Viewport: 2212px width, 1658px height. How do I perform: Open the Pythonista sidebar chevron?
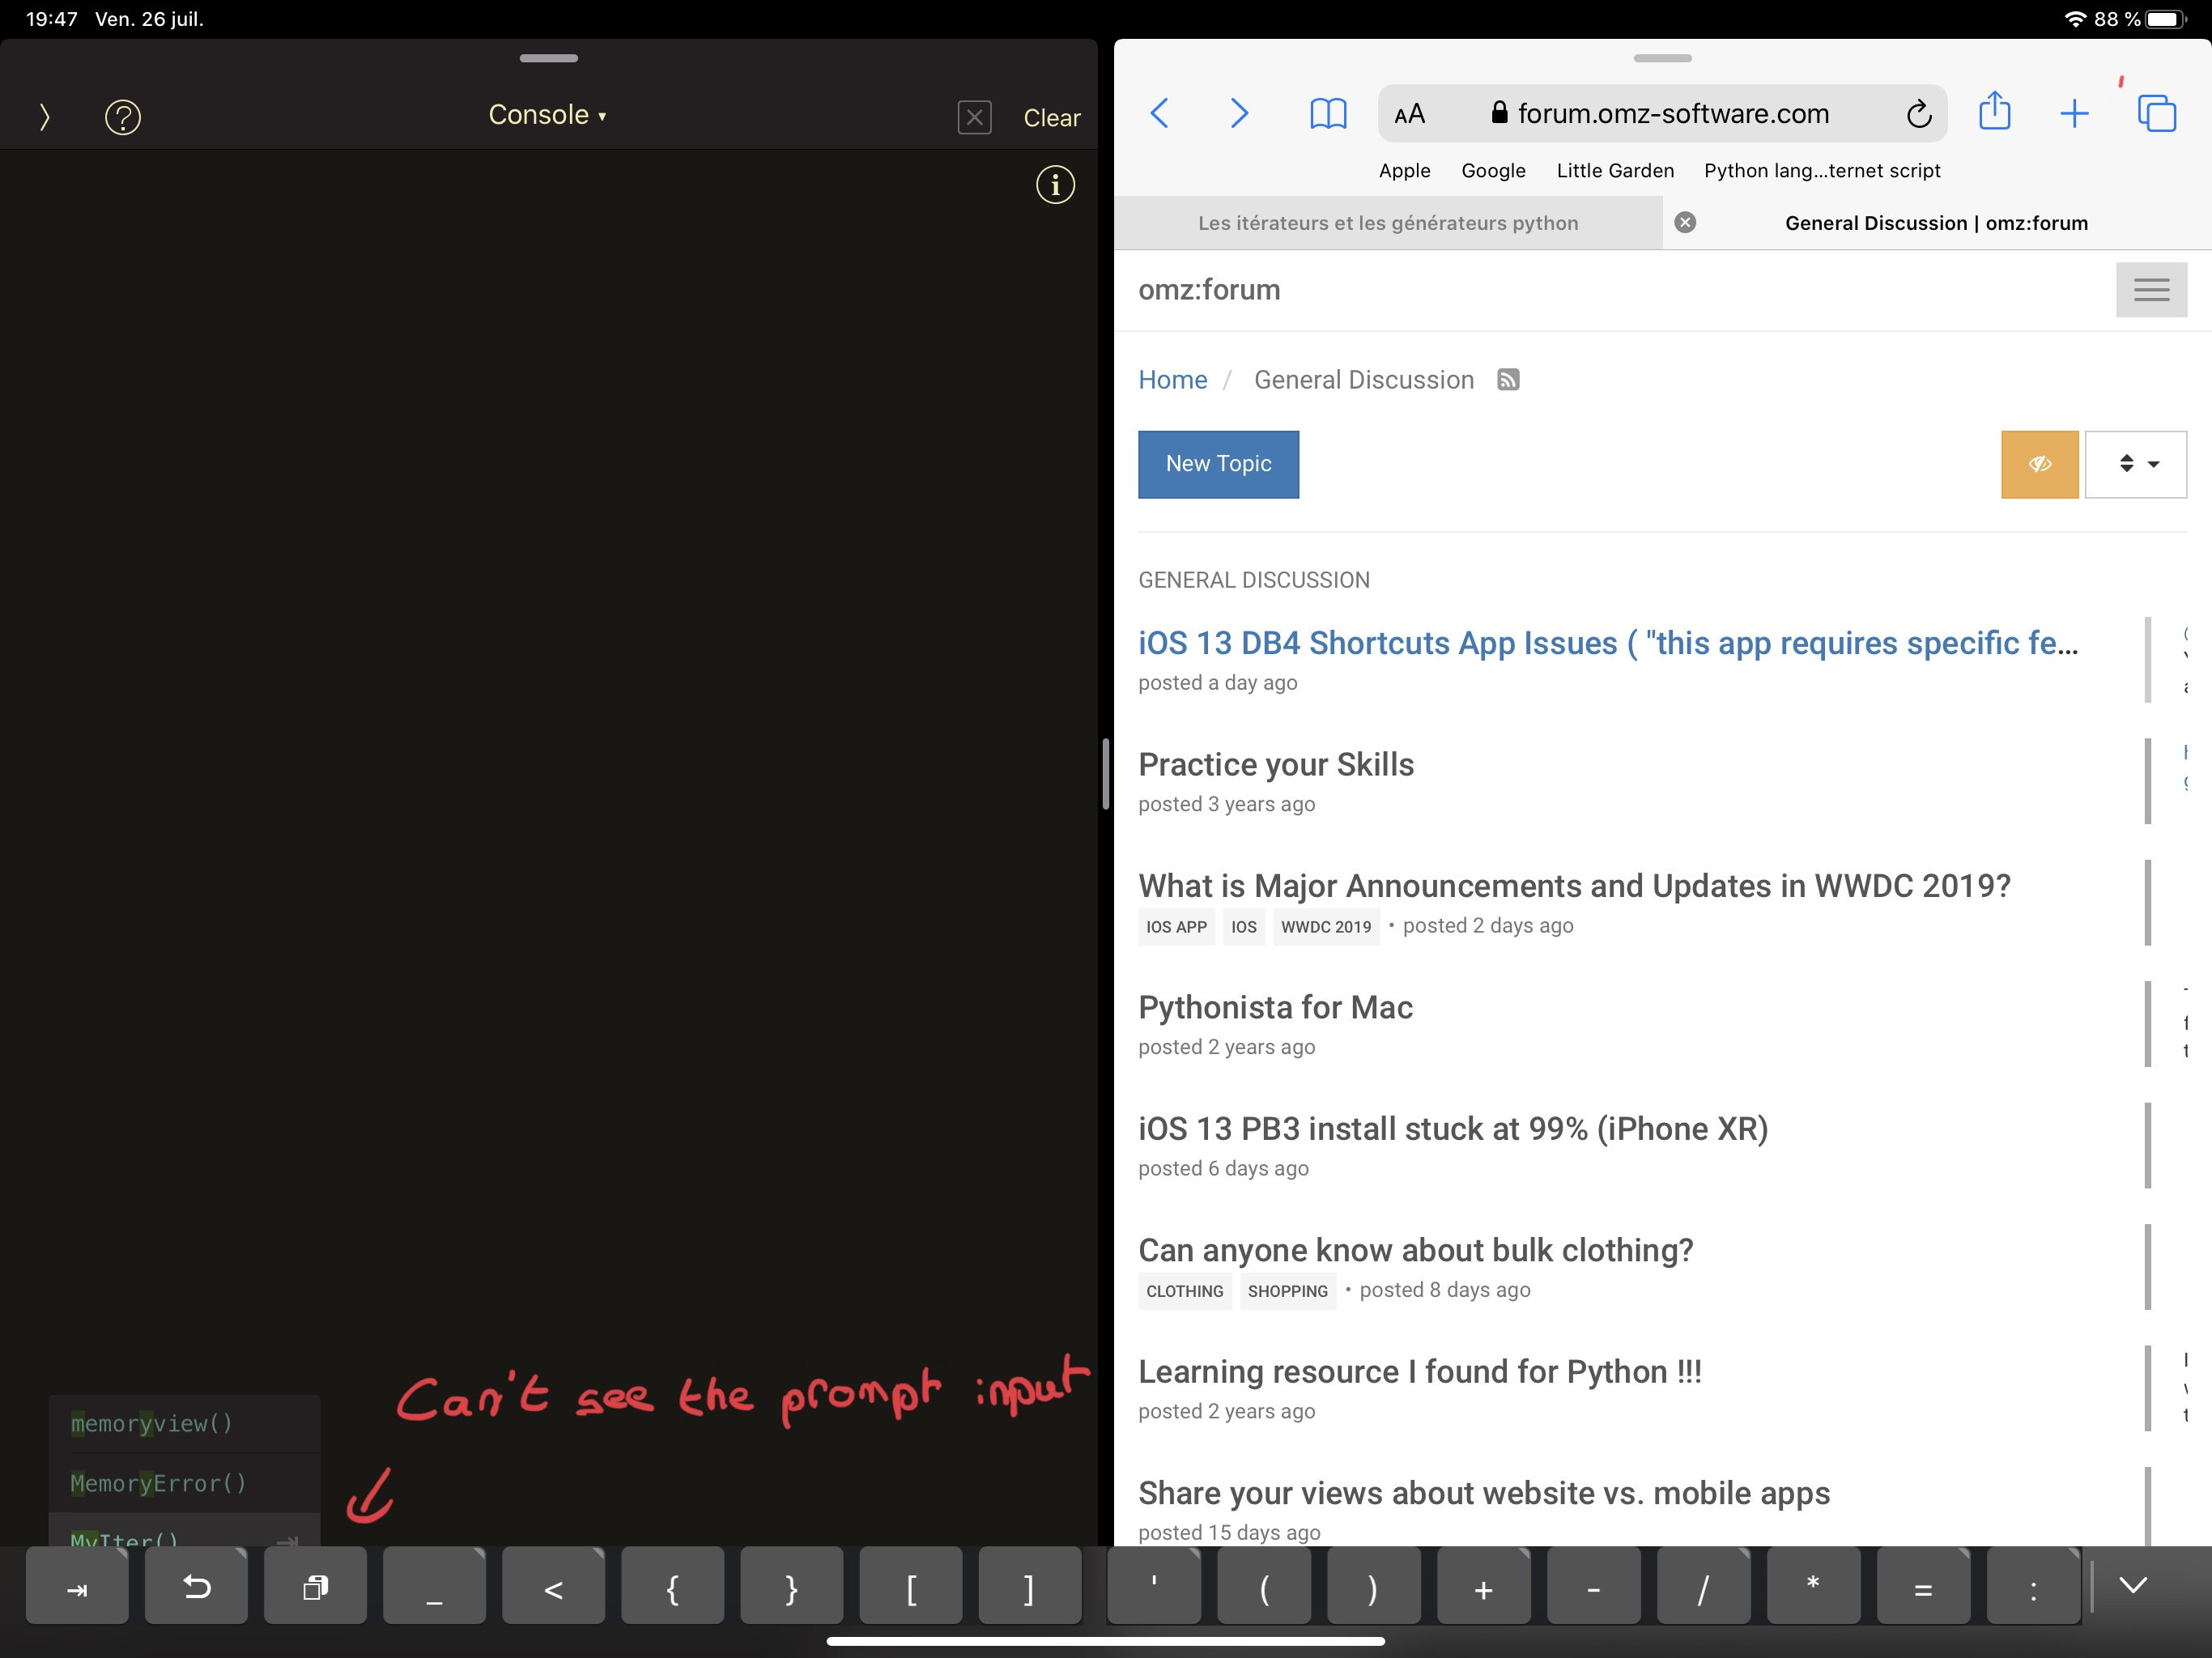(x=44, y=117)
